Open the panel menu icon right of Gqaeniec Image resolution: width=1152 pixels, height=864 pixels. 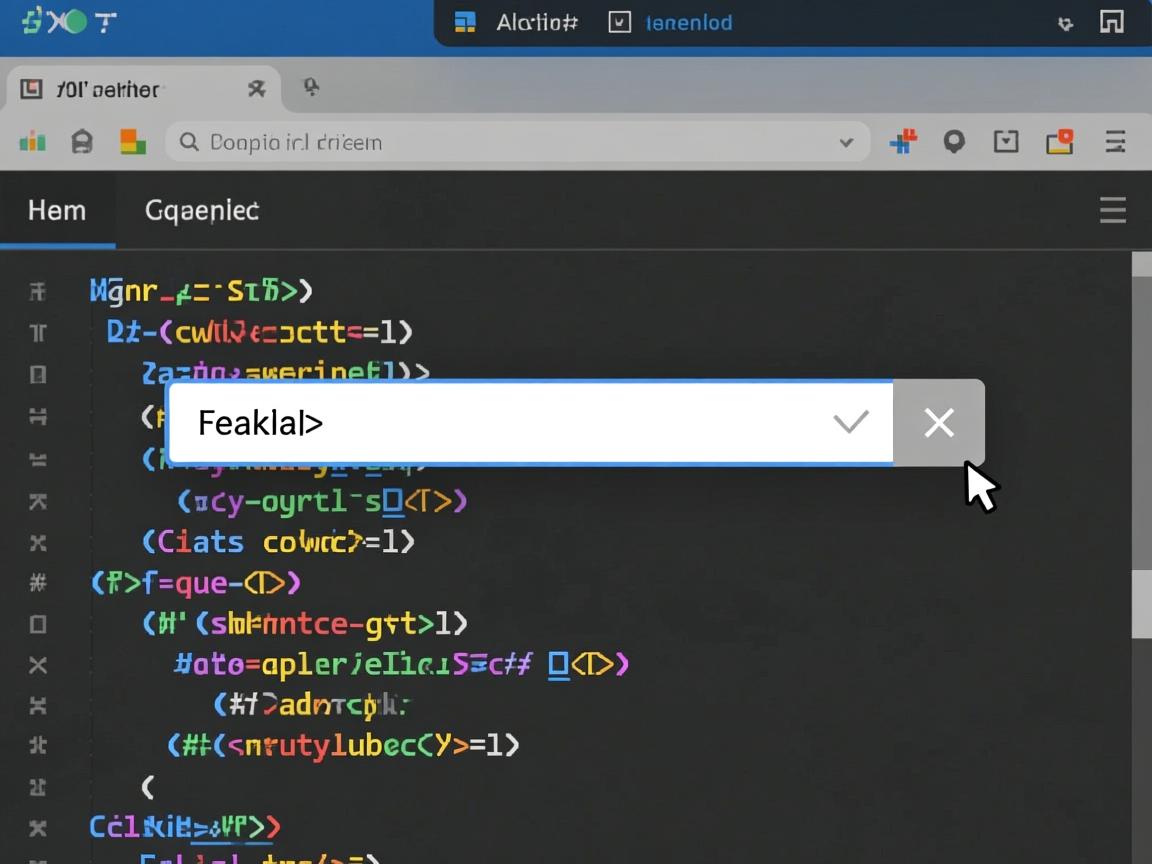point(1112,210)
